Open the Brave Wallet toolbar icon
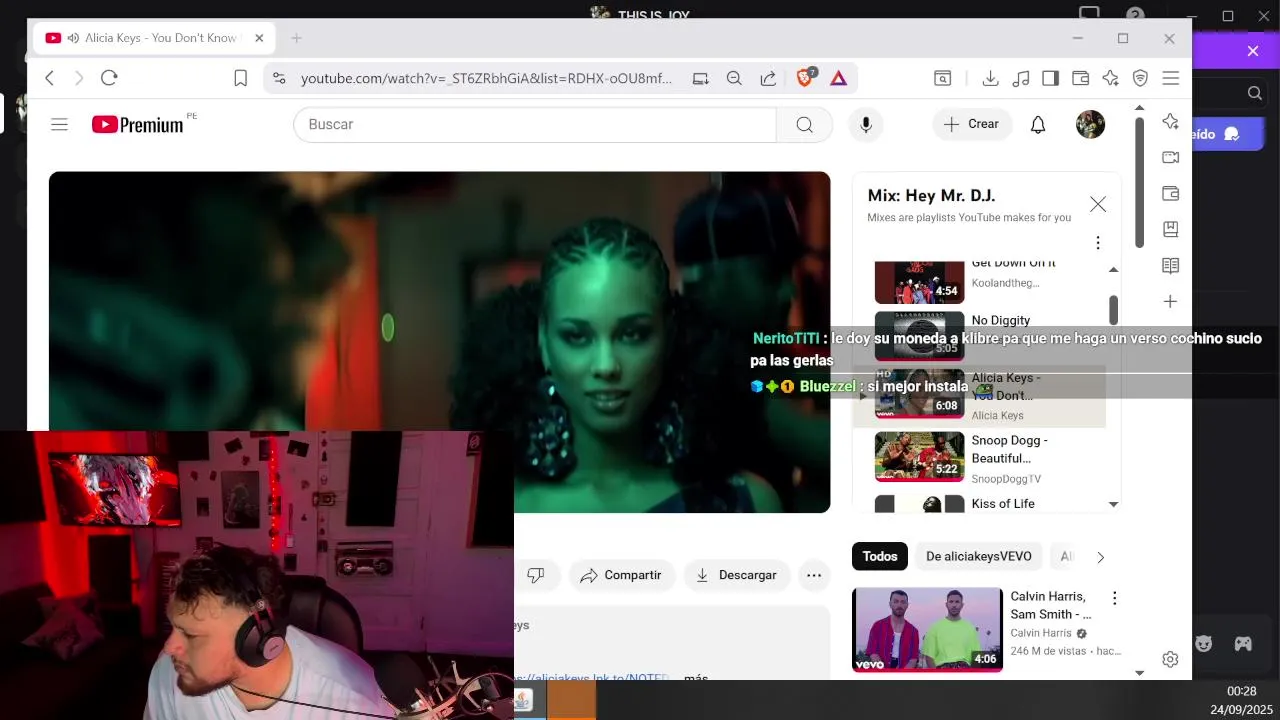The height and width of the screenshot is (720, 1280). (1080, 78)
